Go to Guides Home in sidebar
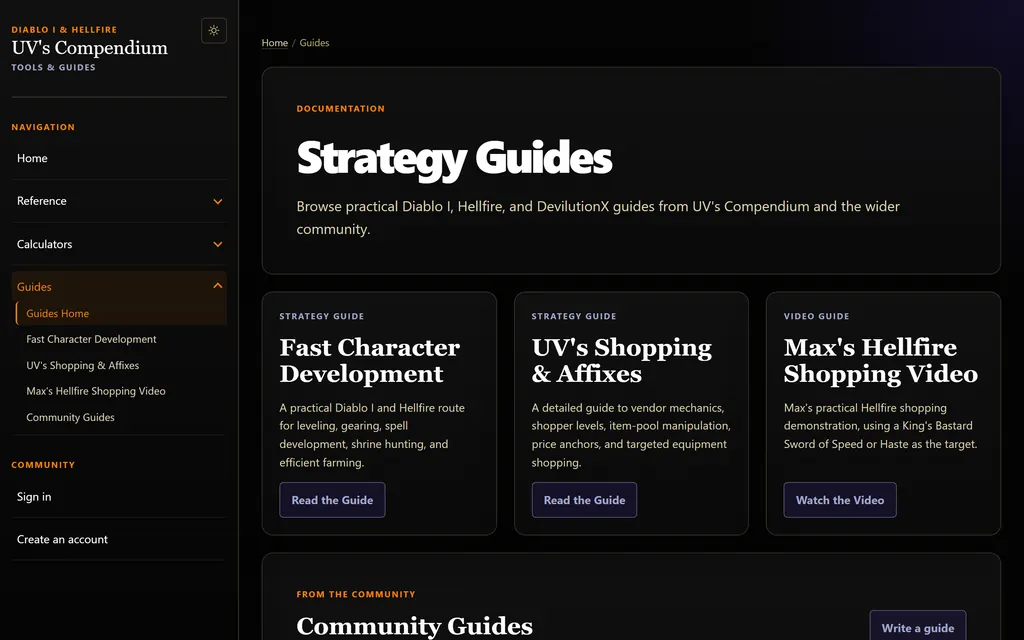 point(121,313)
